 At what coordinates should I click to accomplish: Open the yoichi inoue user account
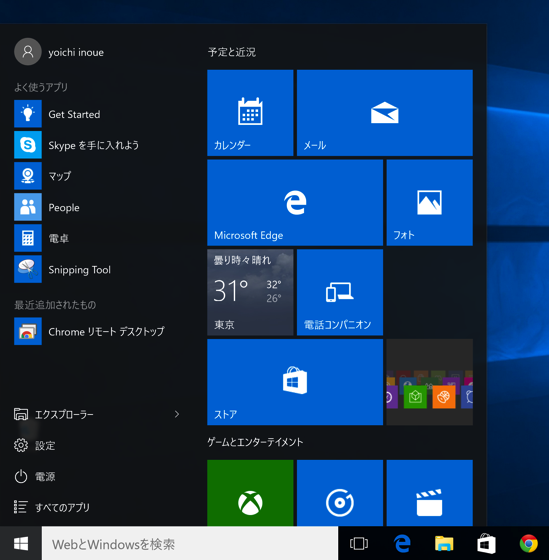tap(59, 52)
